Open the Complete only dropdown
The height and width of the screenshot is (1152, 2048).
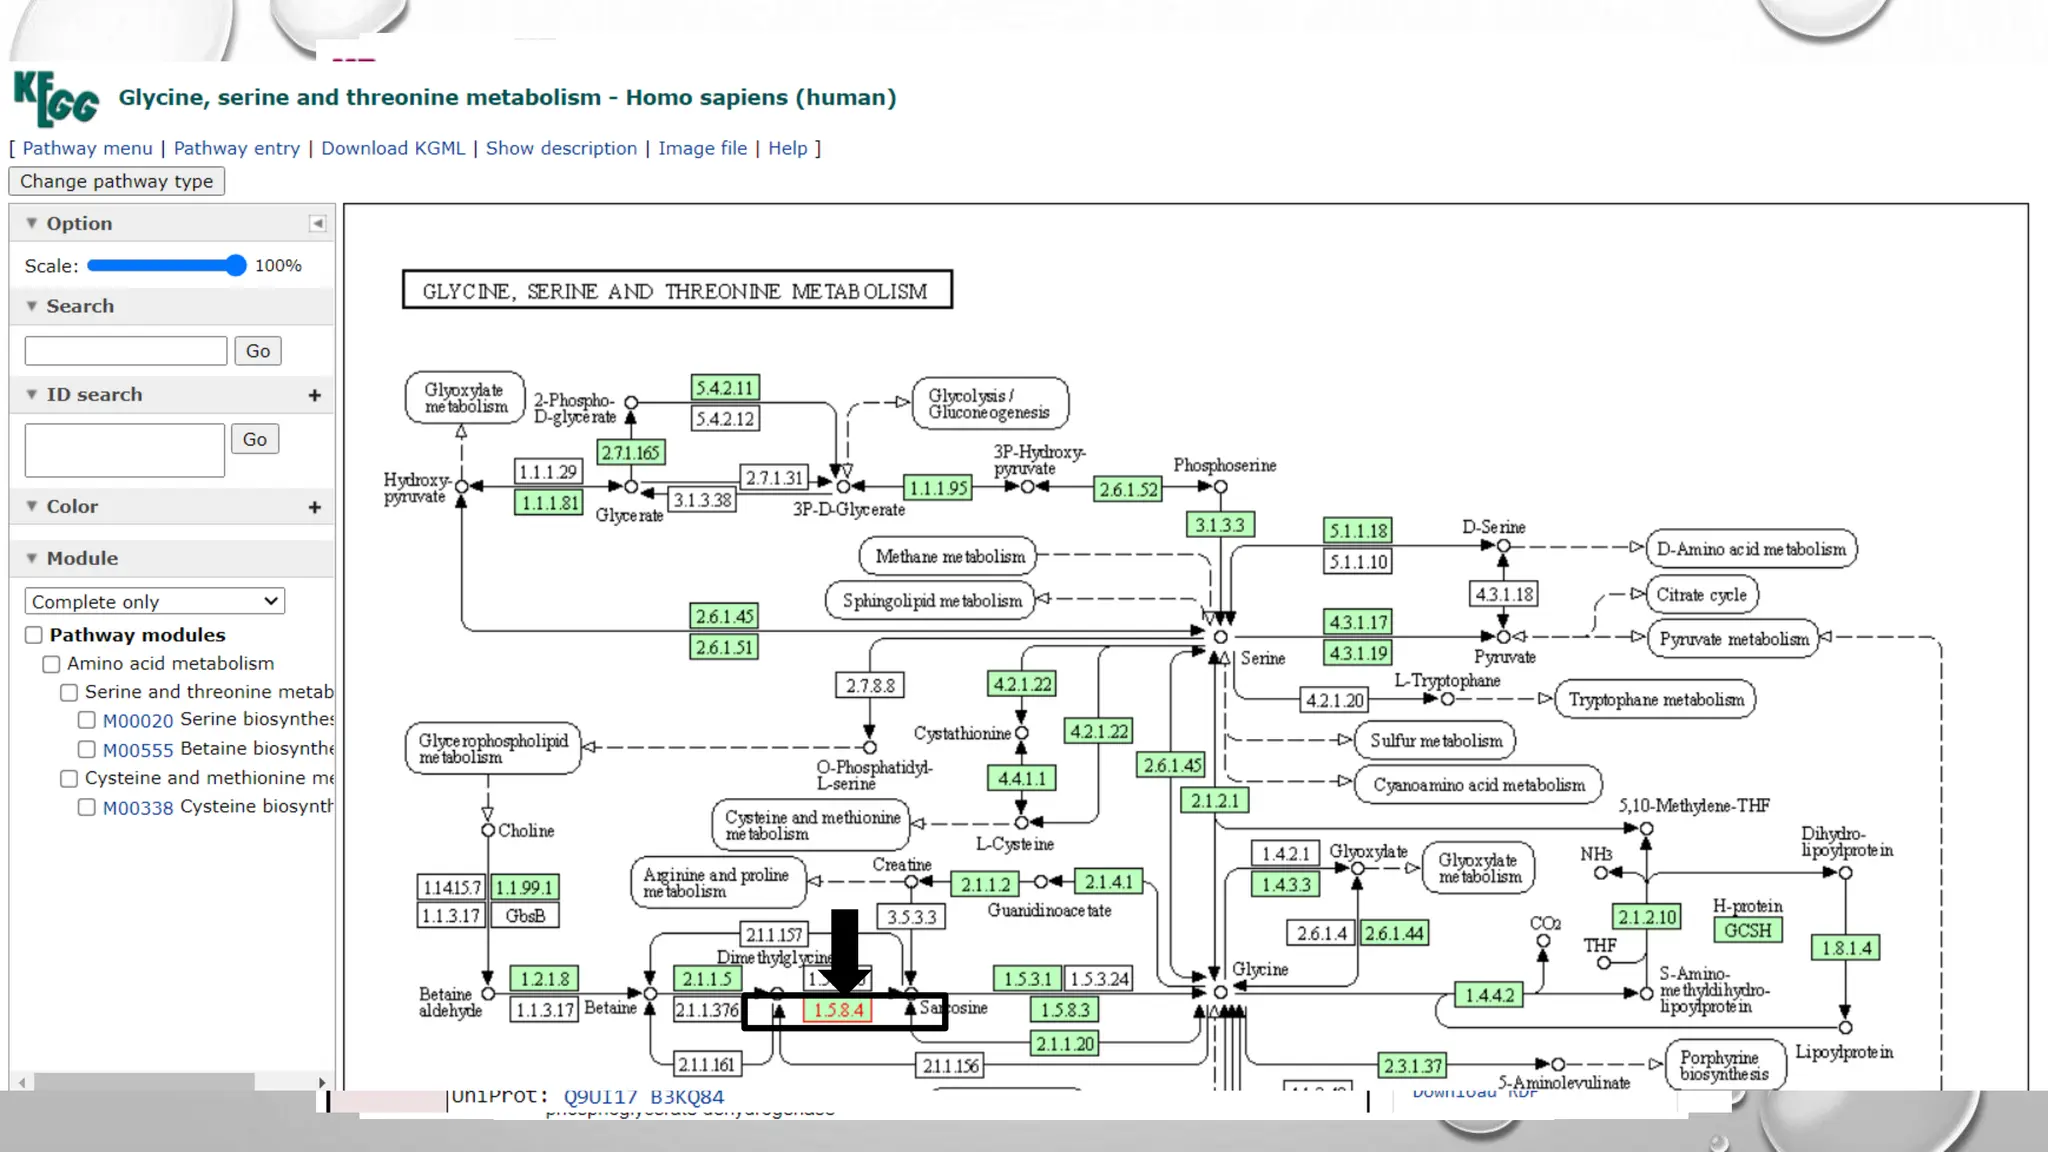[x=154, y=601]
